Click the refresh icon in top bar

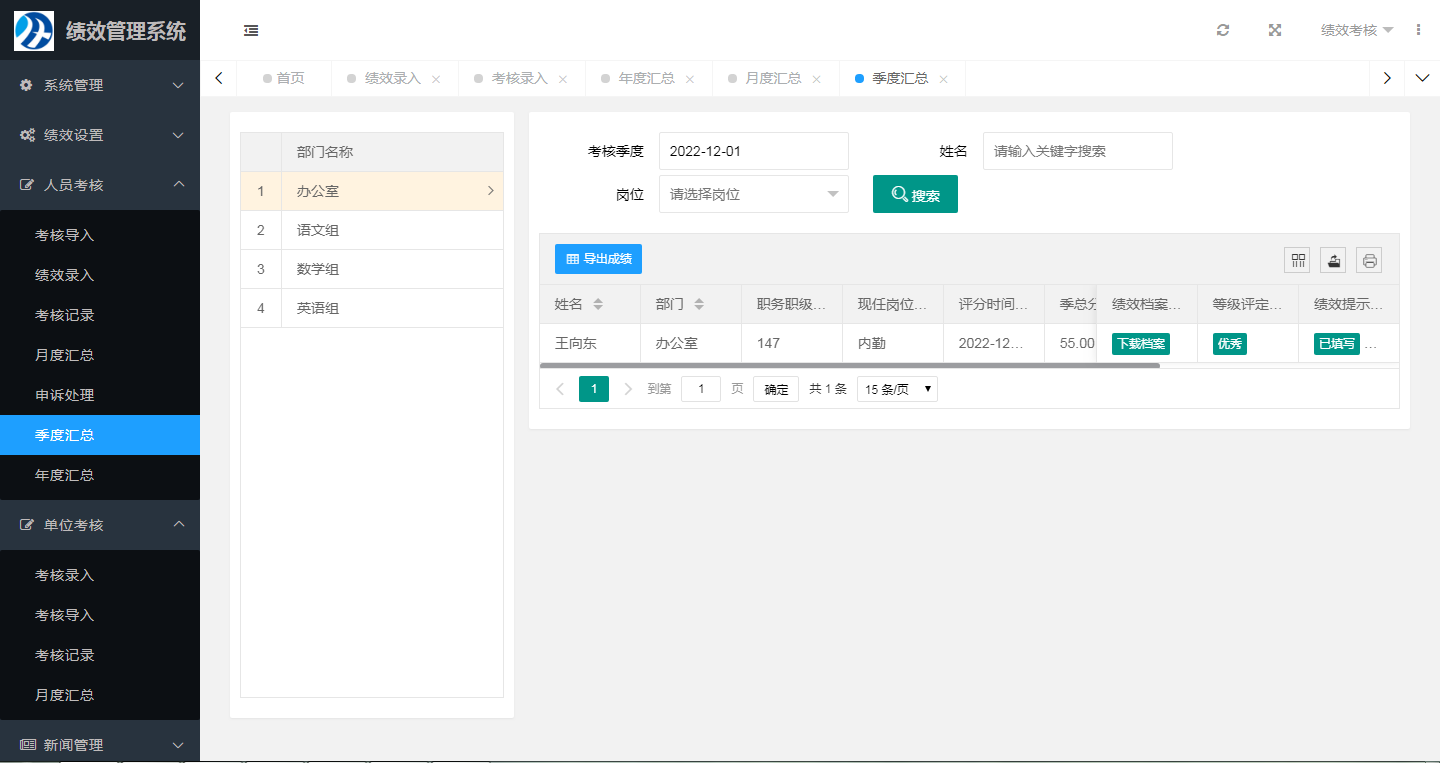1222,30
